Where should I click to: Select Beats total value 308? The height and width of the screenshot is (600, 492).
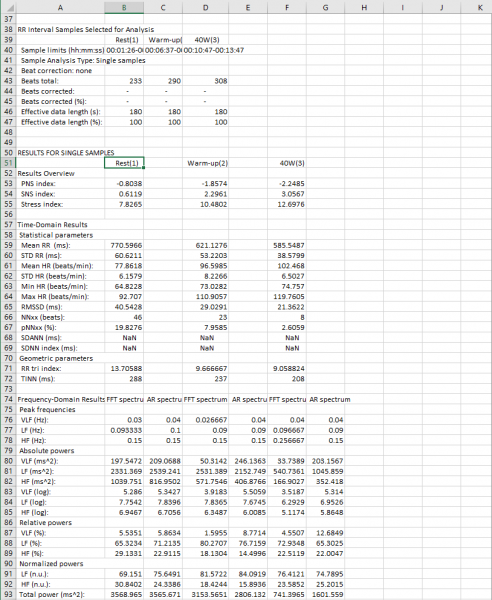tap(205, 81)
